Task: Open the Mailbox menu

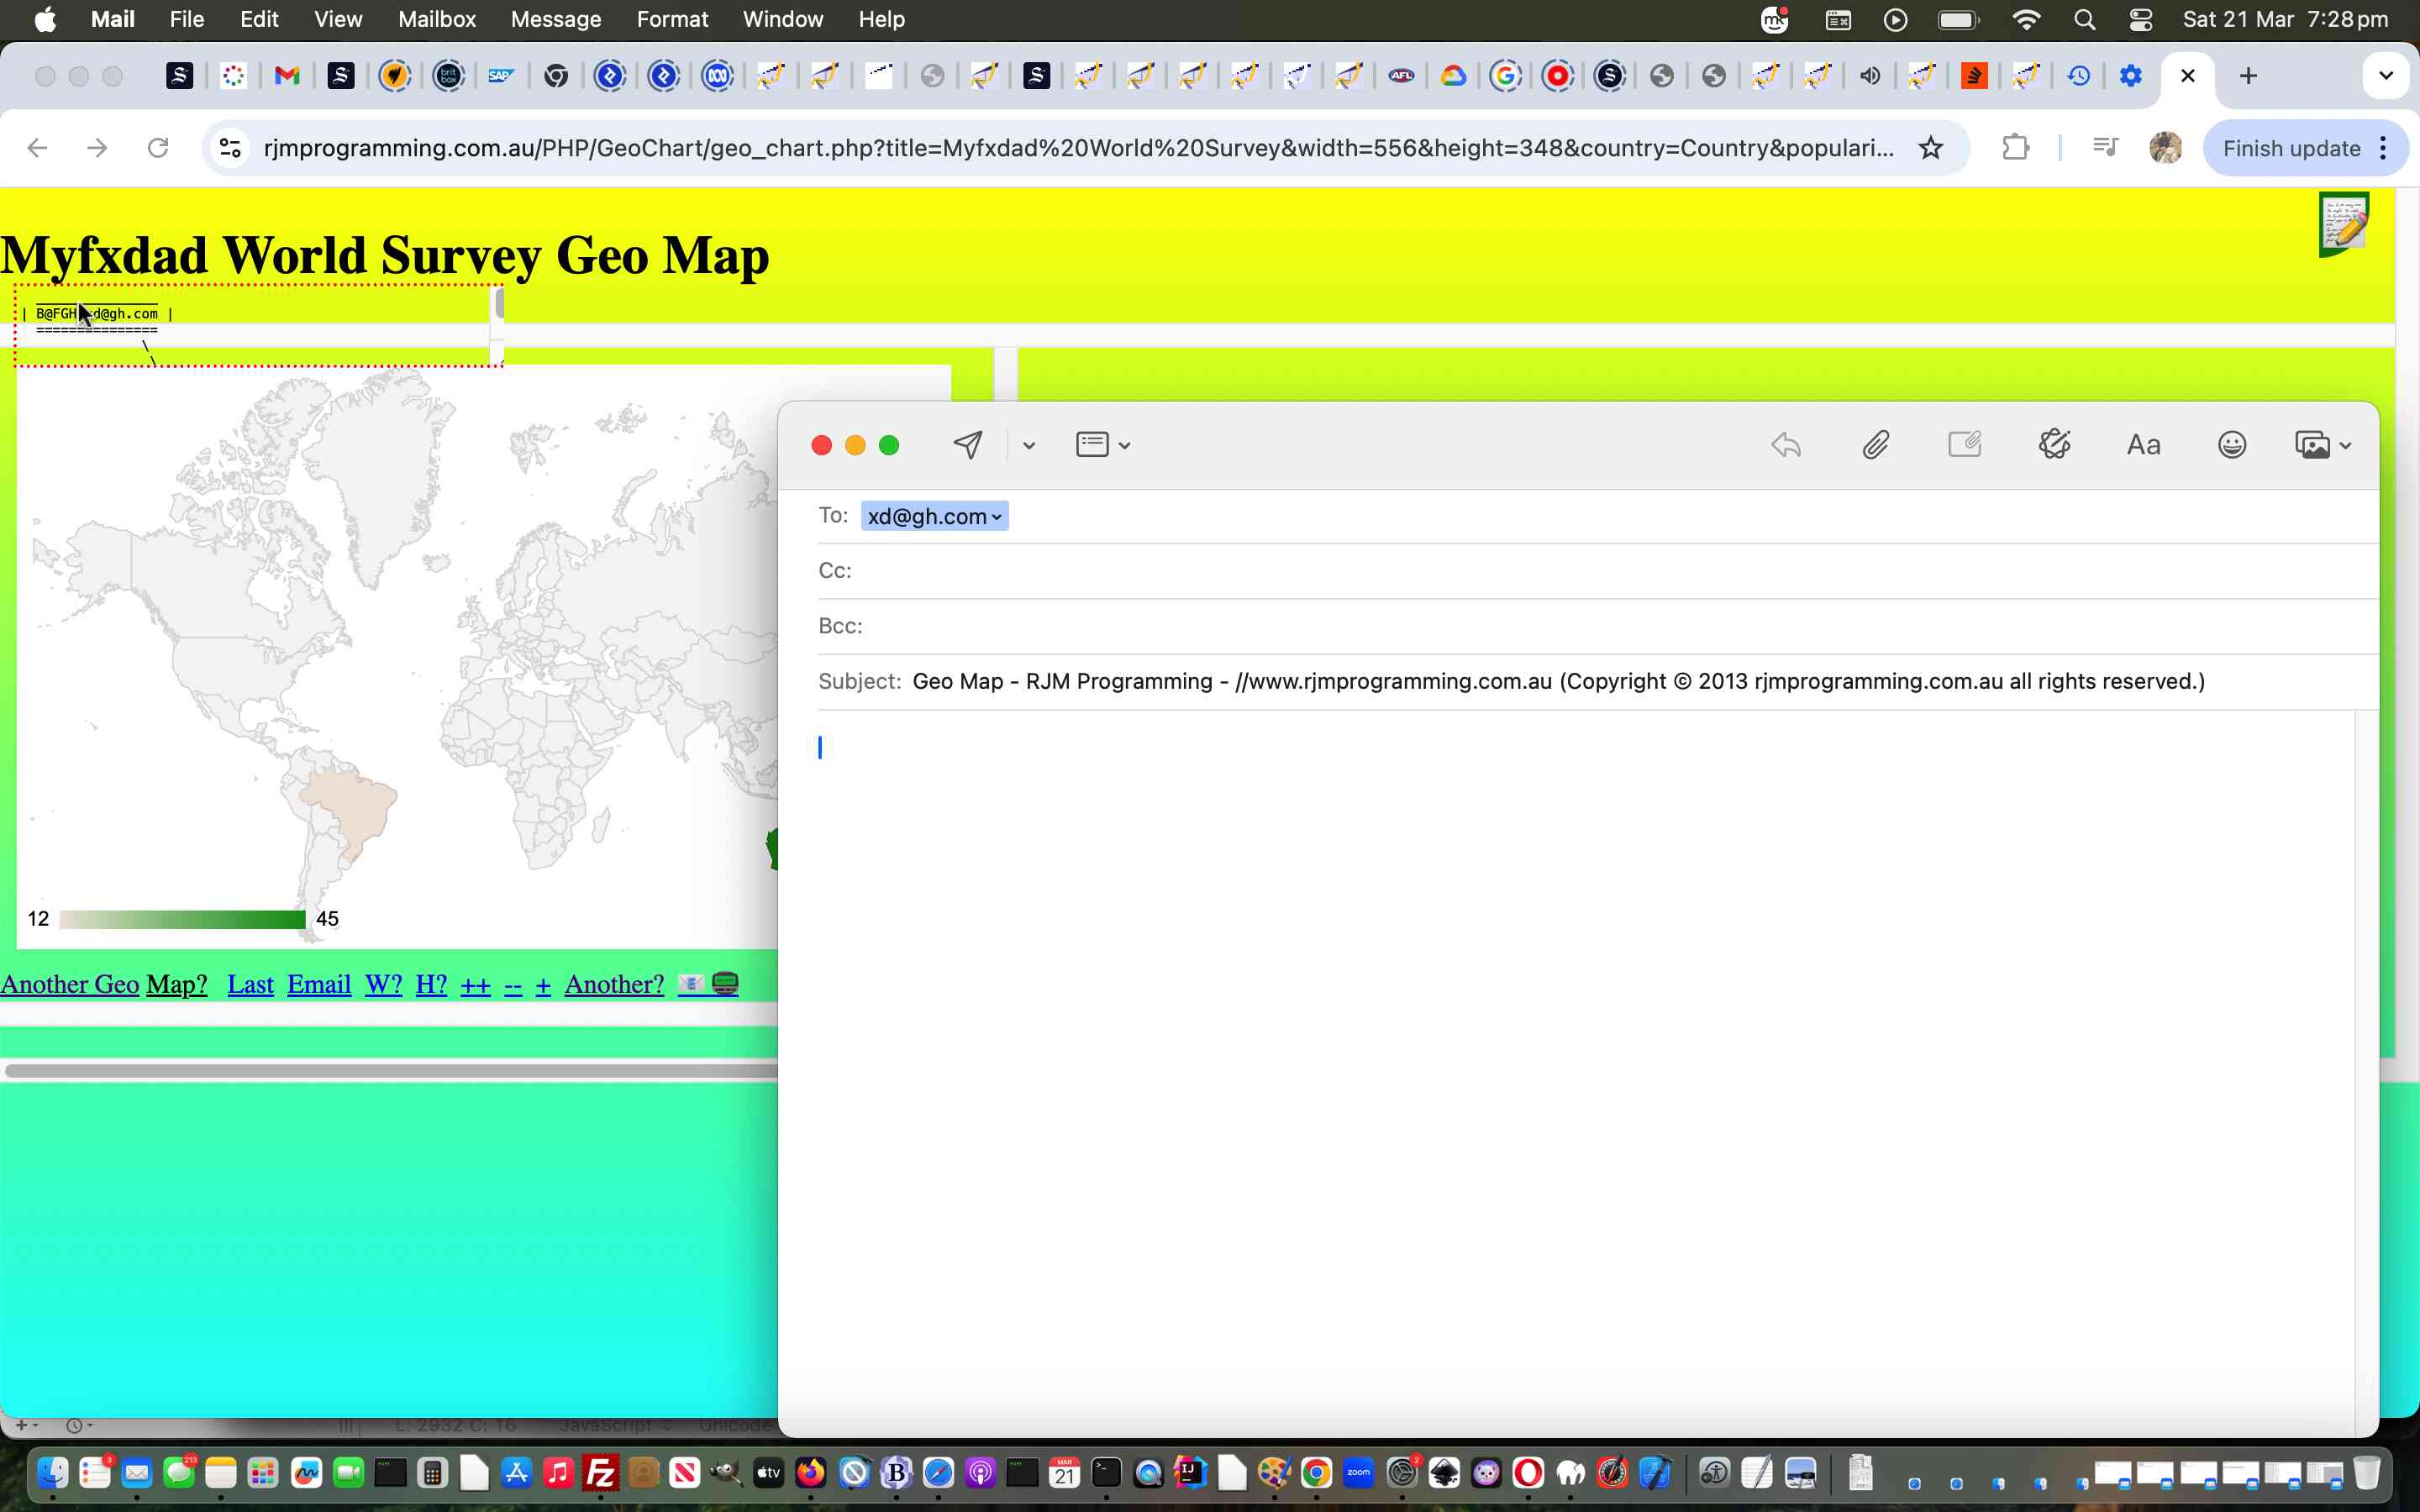Action: [x=436, y=19]
